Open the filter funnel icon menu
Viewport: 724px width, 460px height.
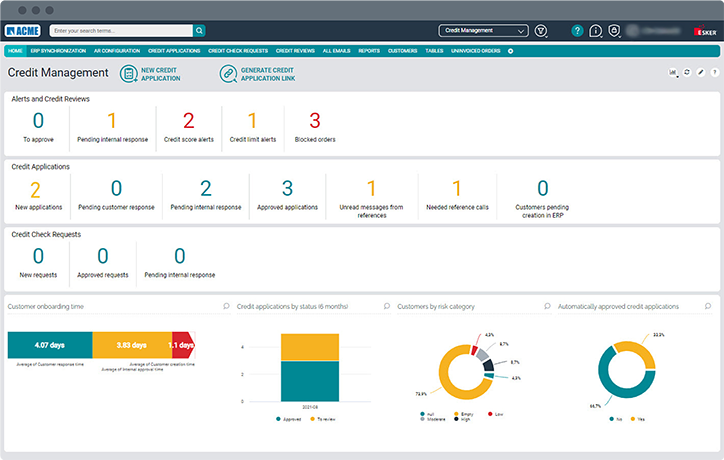click(x=541, y=31)
